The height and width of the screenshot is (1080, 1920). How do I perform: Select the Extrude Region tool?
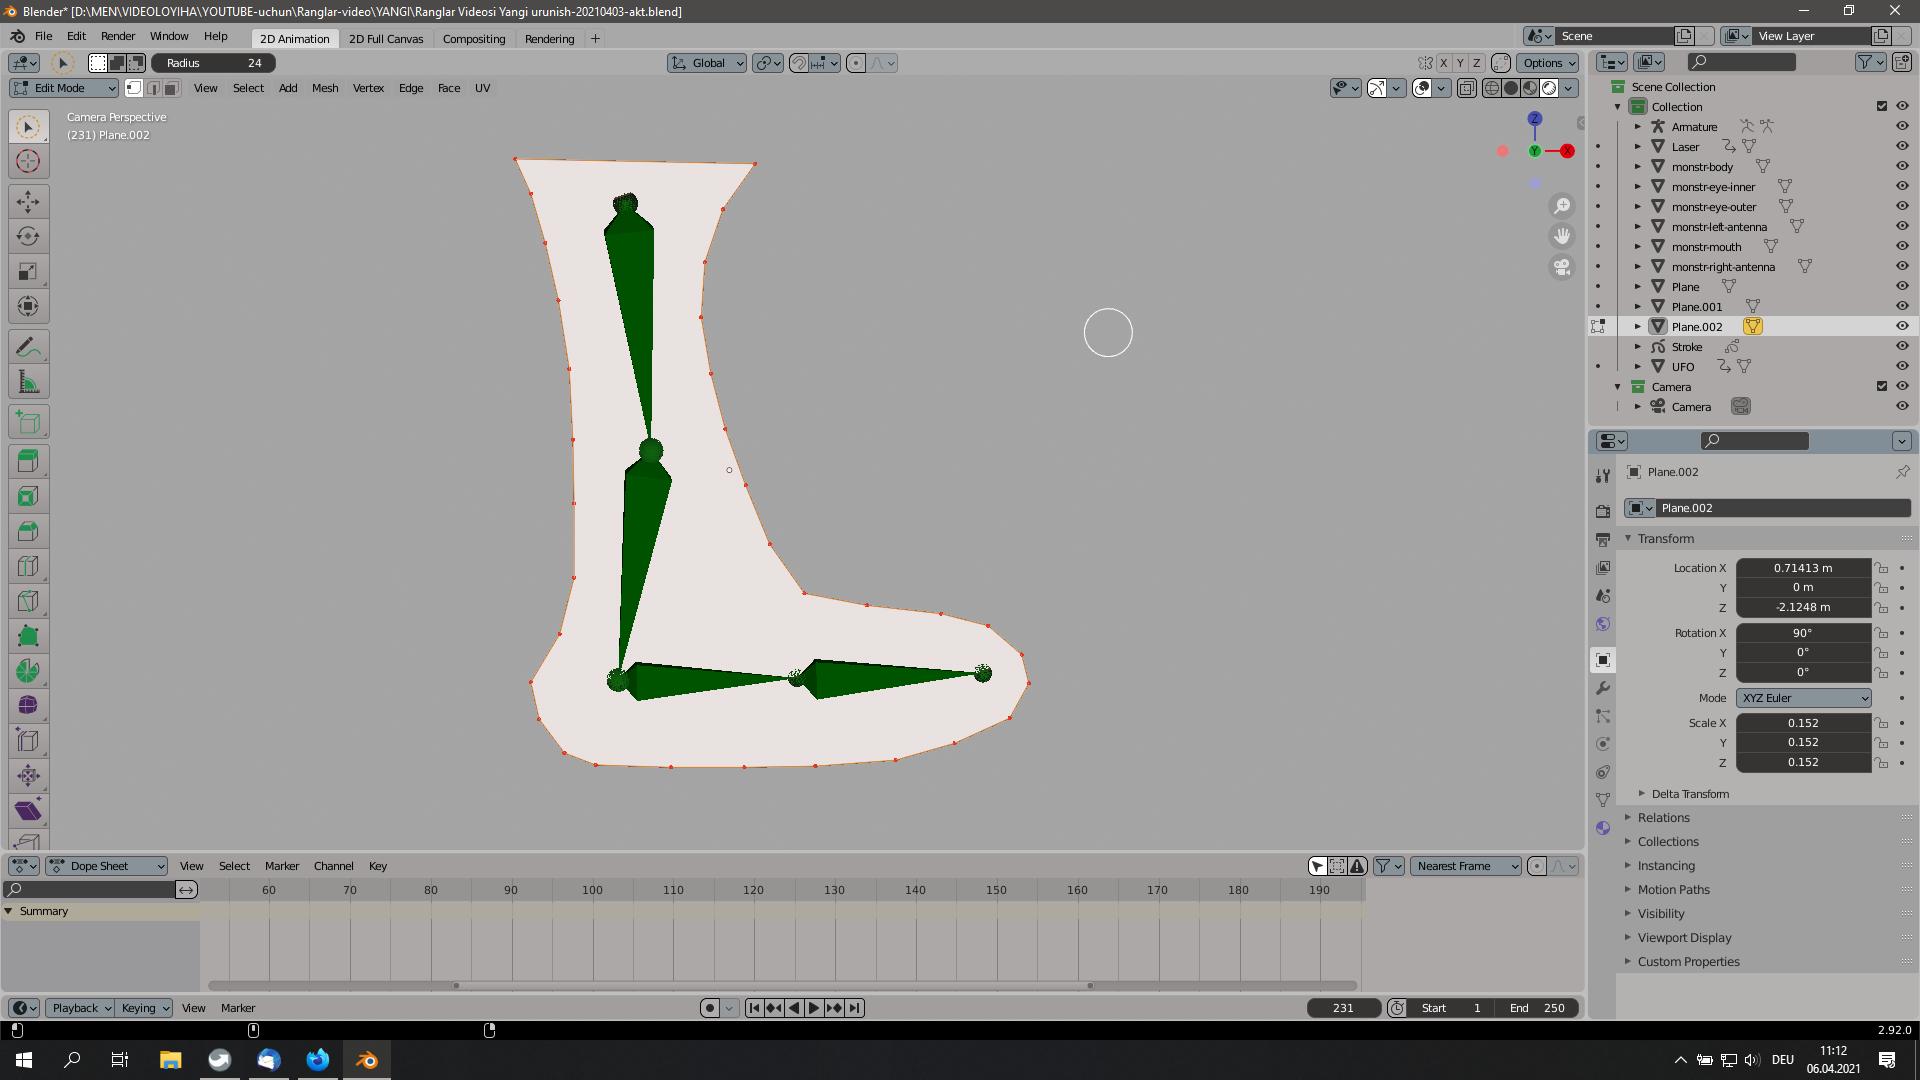pos(28,461)
